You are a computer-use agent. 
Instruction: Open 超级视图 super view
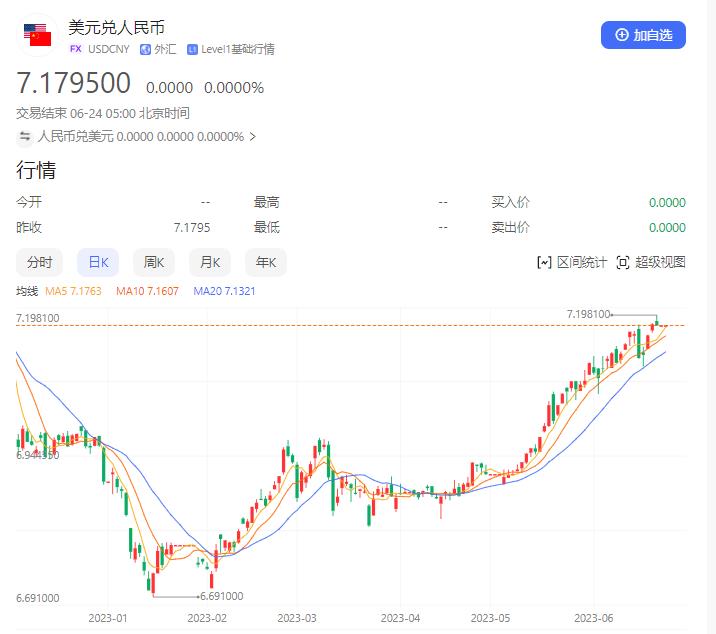(x=651, y=262)
